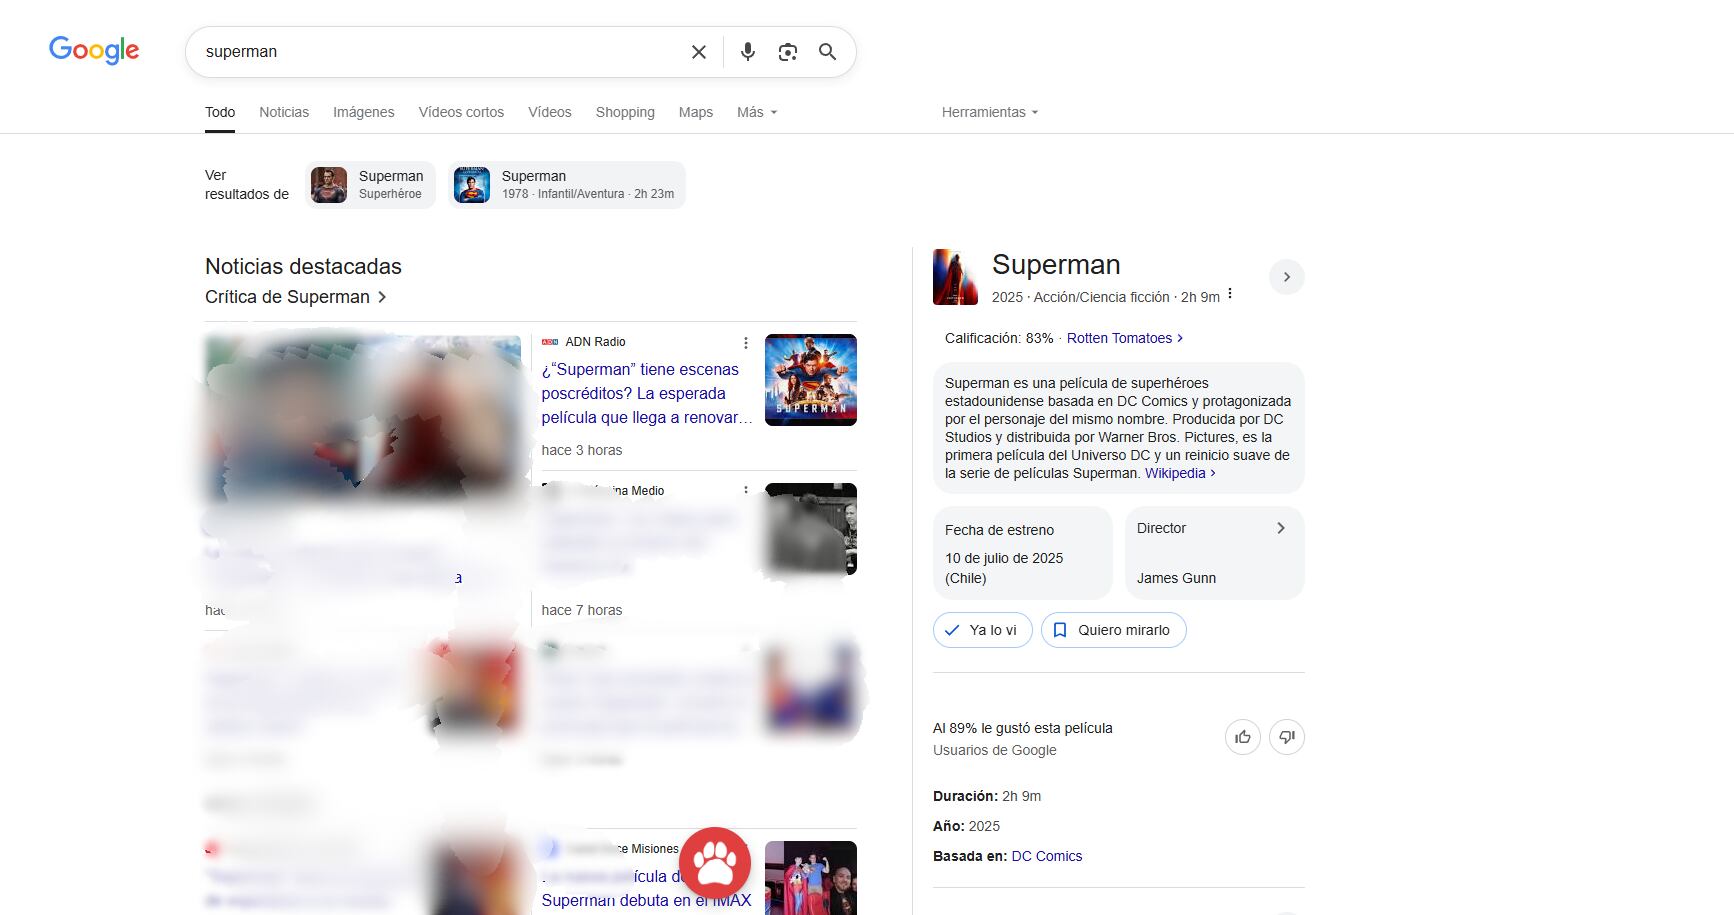Switch to the Noticias tab

click(284, 112)
